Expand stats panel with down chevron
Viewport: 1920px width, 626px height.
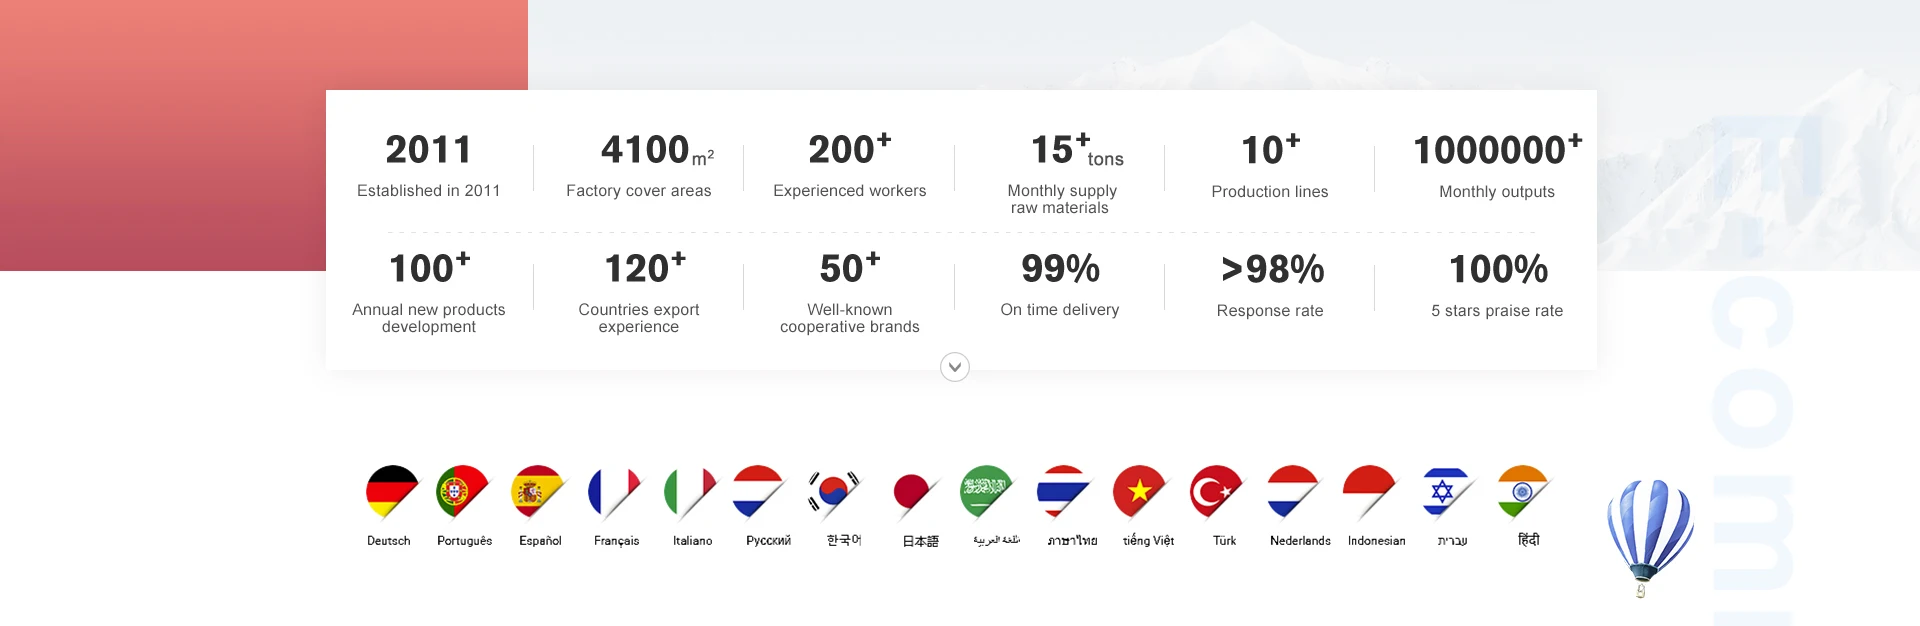coord(955,367)
